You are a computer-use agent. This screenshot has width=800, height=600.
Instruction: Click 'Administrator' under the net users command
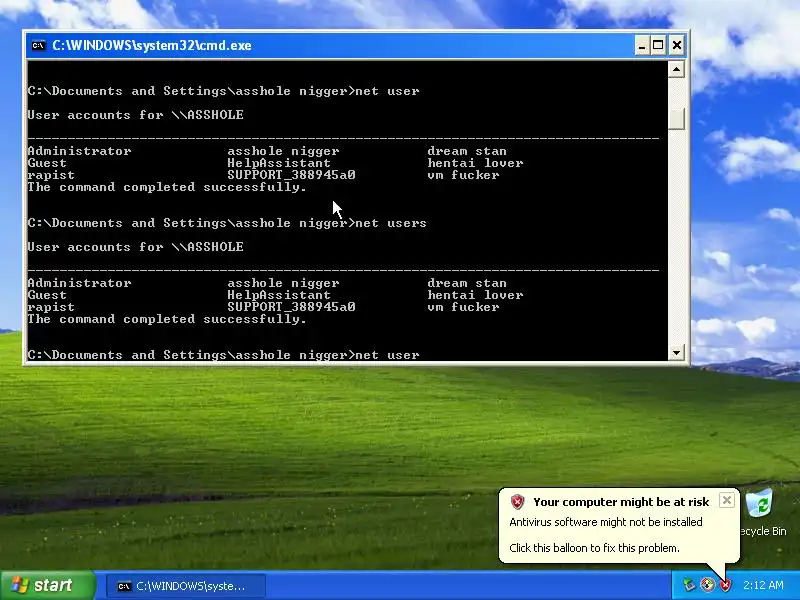click(x=80, y=283)
